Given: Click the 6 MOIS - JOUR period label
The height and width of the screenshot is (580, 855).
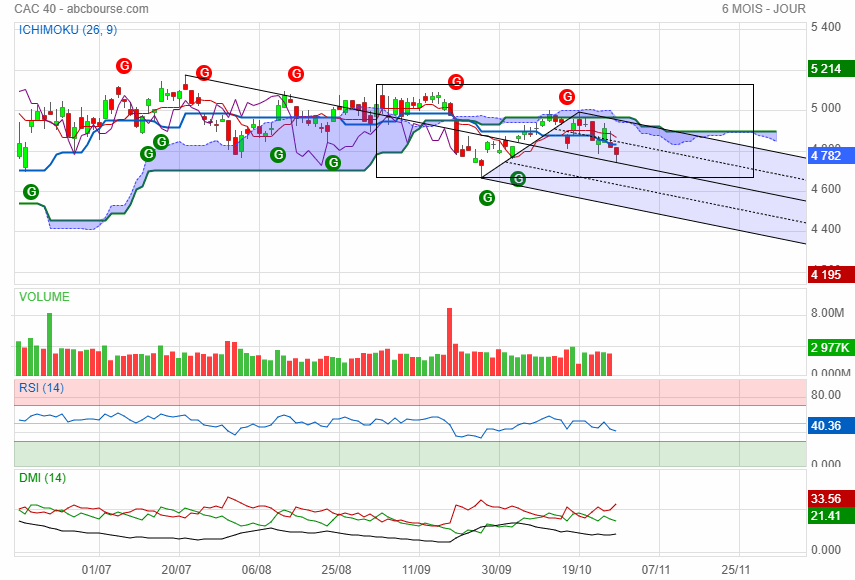Looking at the screenshot, I should [x=763, y=9].
